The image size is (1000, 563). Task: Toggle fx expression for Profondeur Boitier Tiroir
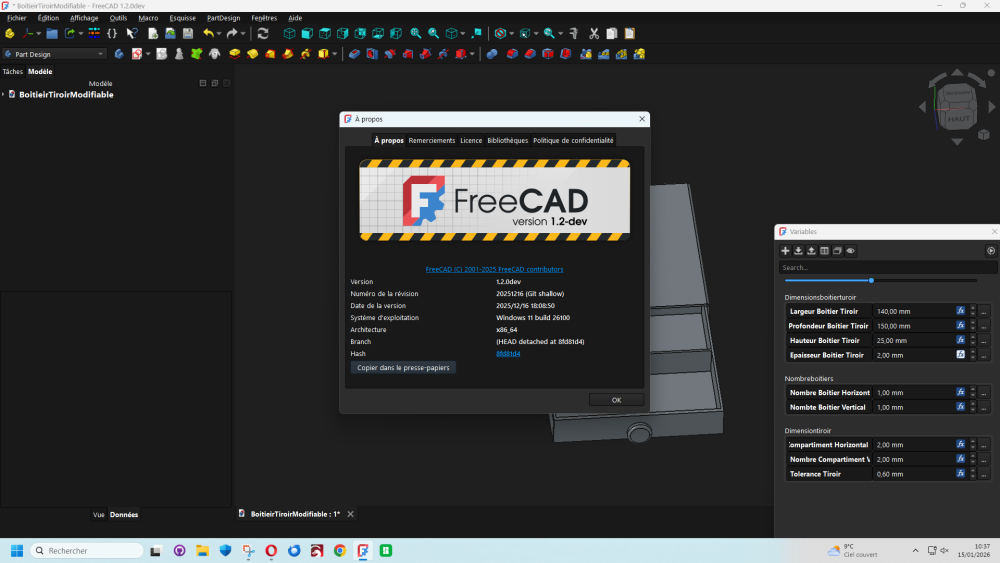(960, 326)
